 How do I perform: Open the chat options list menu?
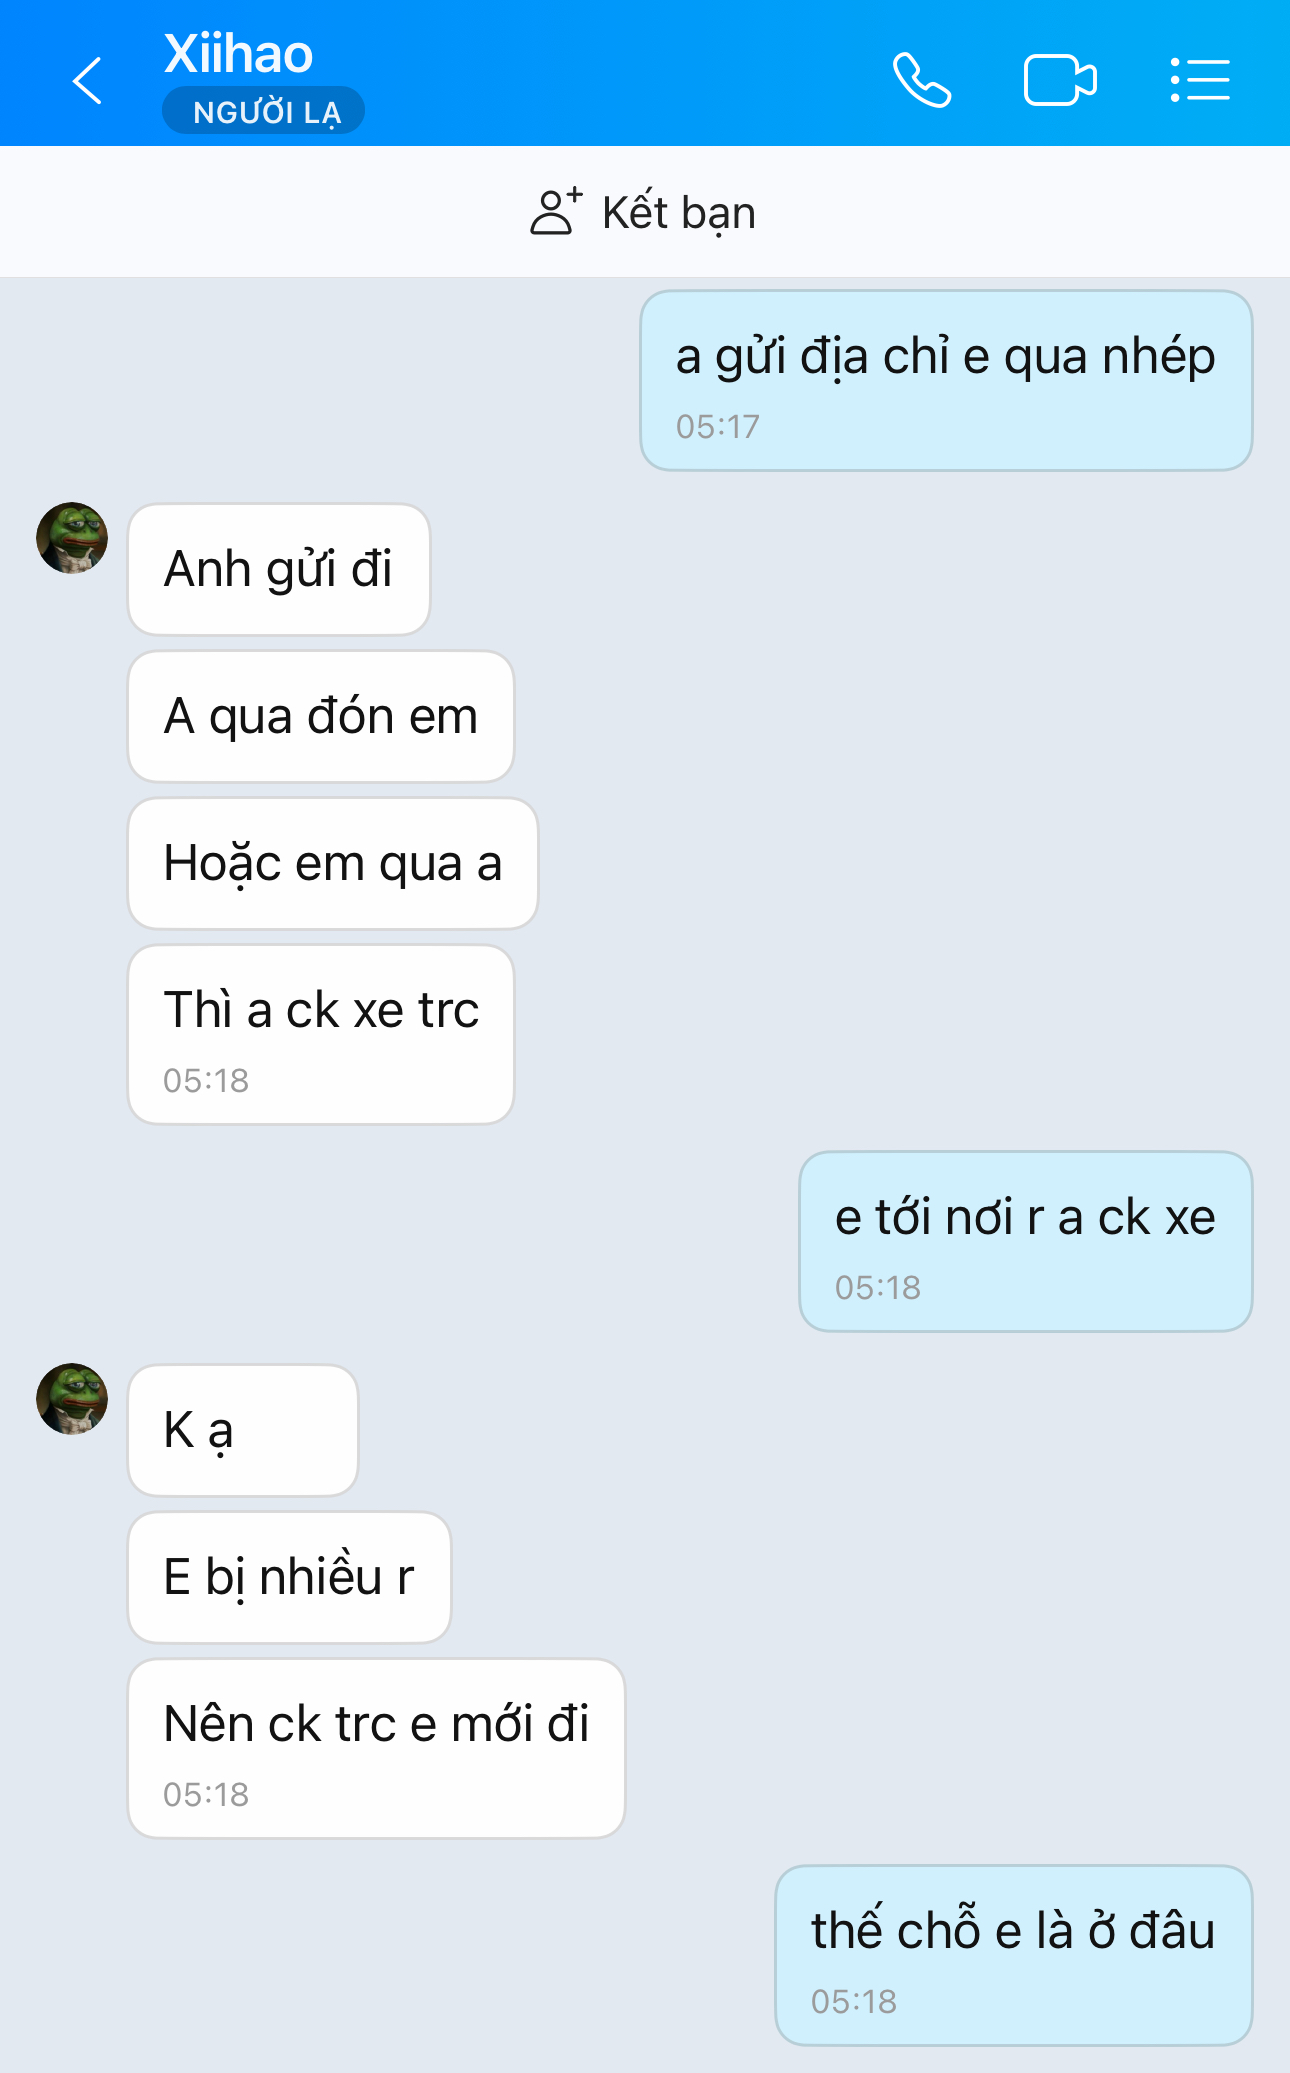[1200, 80]
